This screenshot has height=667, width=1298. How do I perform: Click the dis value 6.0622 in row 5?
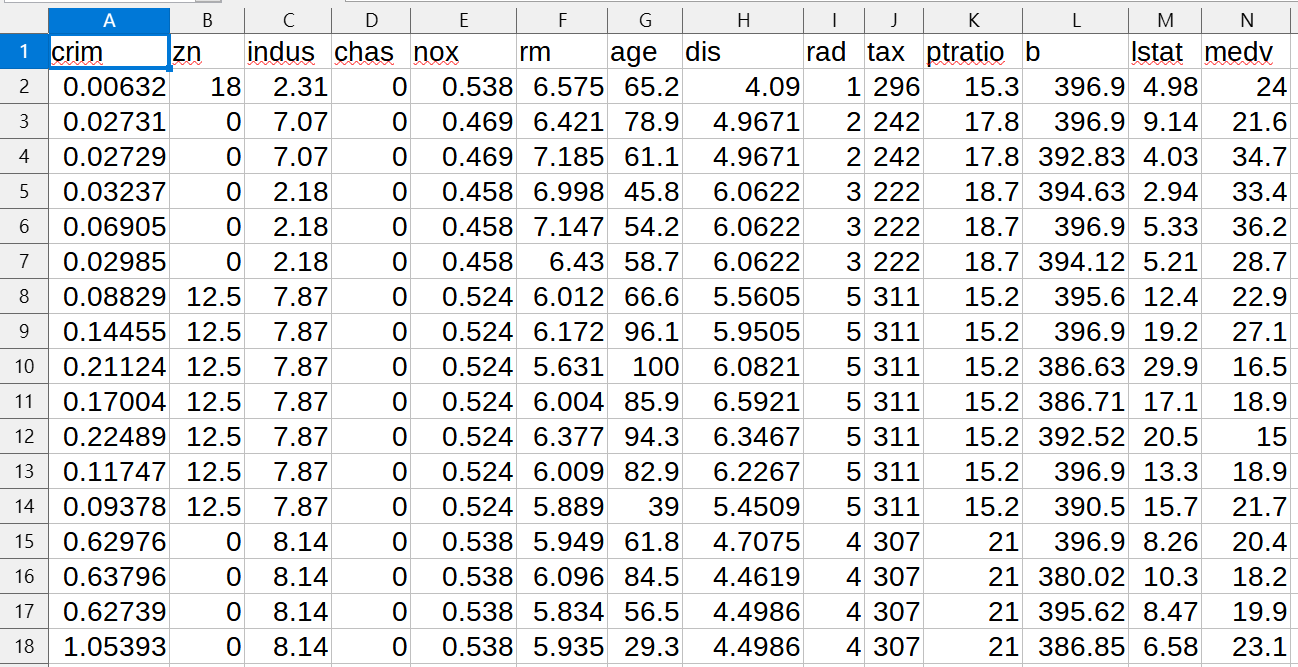click(742, 190)
